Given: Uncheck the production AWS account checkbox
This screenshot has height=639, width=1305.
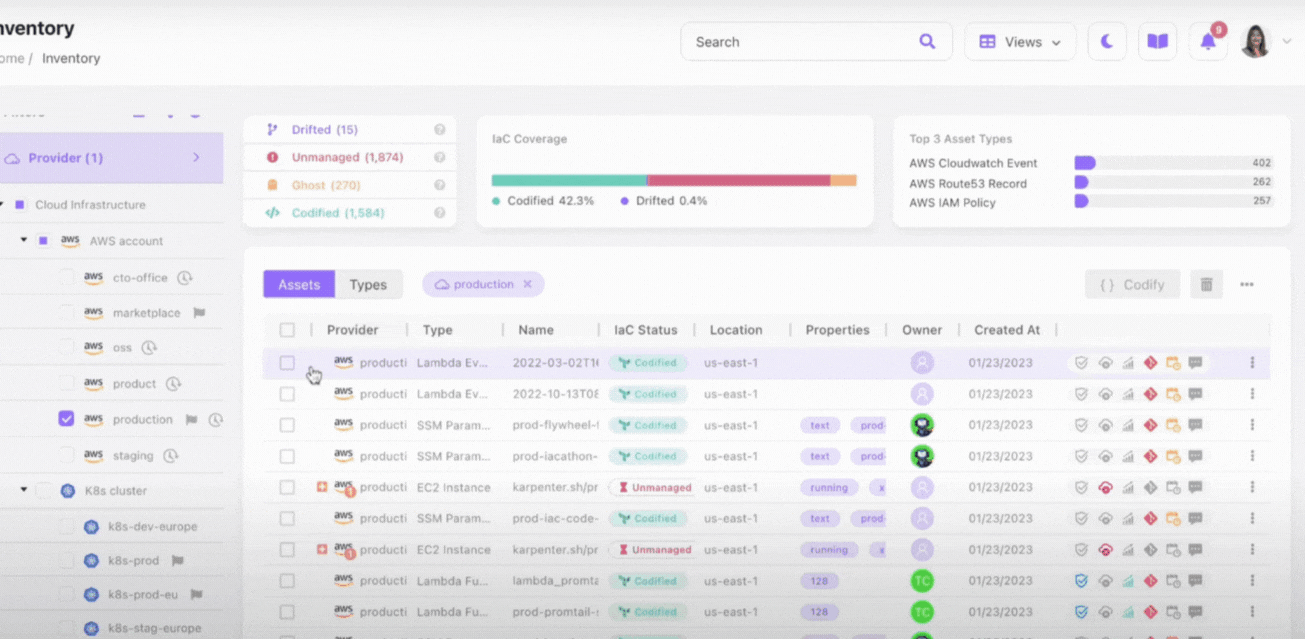Looking at the screenshot, I should 66,419.
